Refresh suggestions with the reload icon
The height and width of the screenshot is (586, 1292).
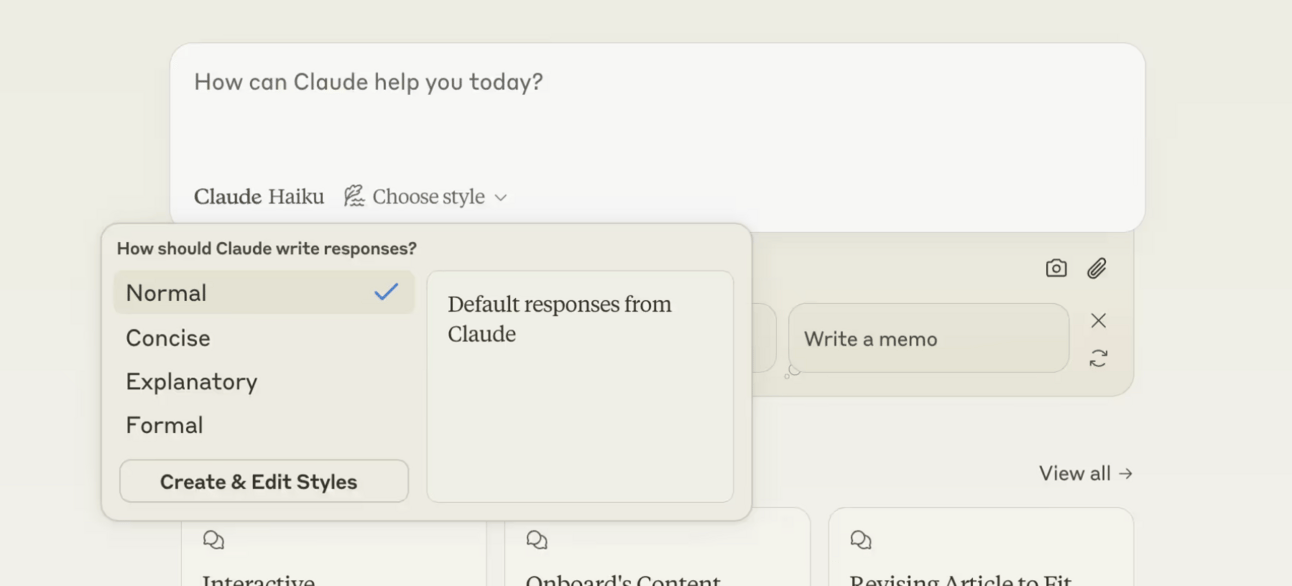(1098, 358)
